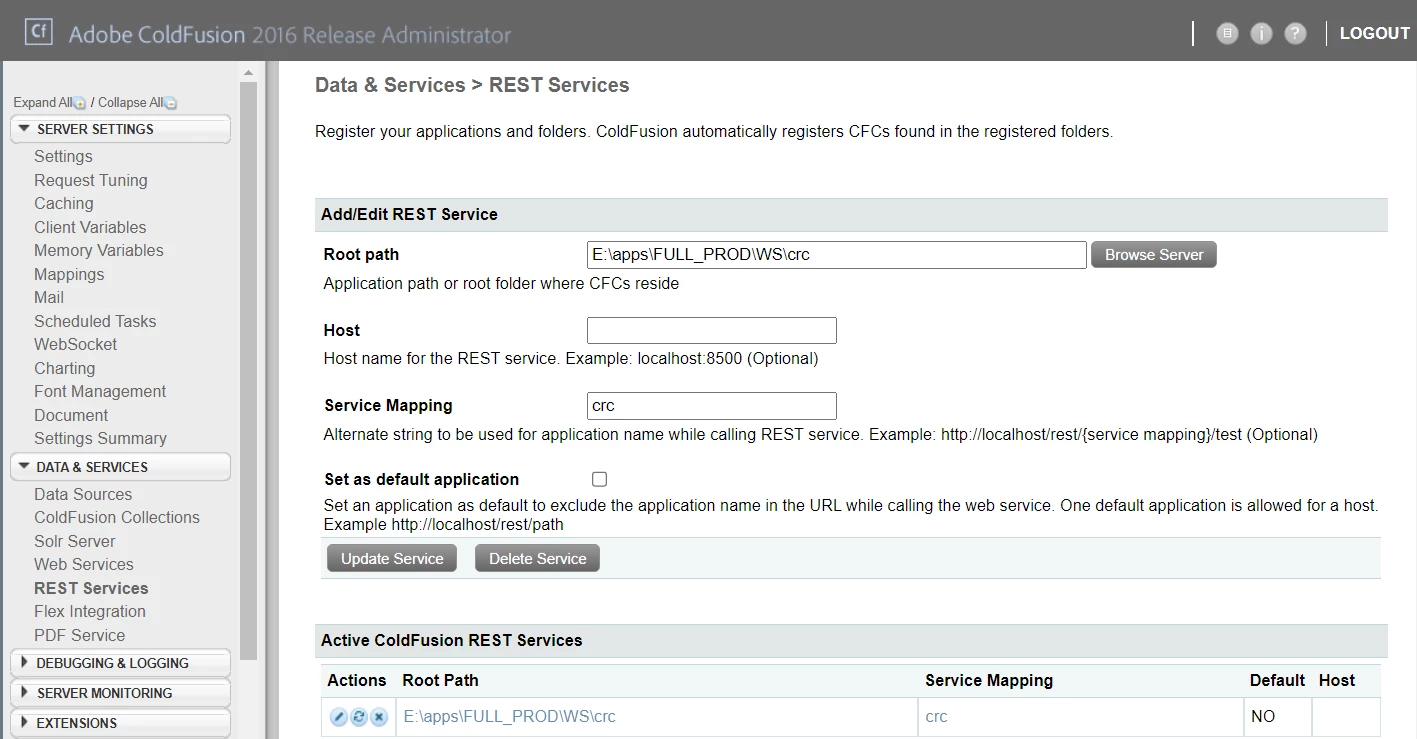Open Settings Summary page
Screen dimensions: 1417x739
100,438
